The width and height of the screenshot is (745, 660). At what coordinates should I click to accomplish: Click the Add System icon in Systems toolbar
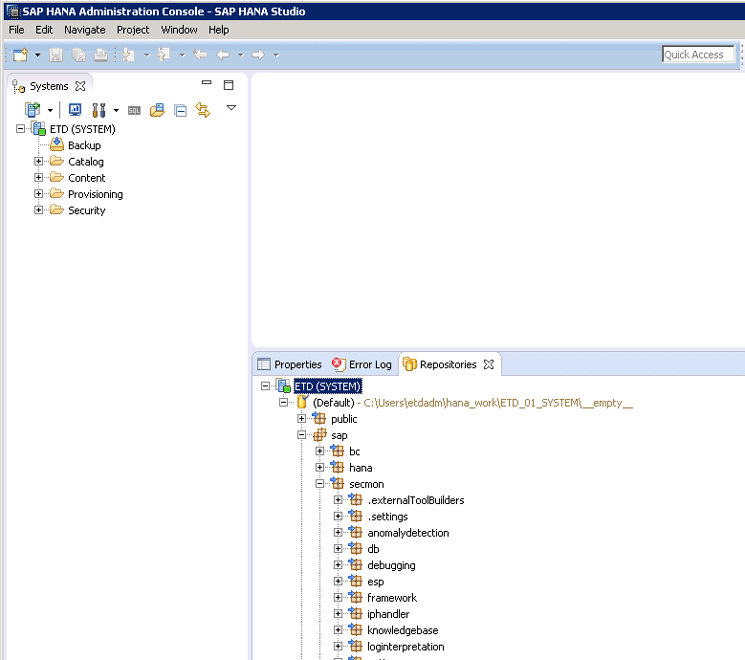[x=32, y=110]
